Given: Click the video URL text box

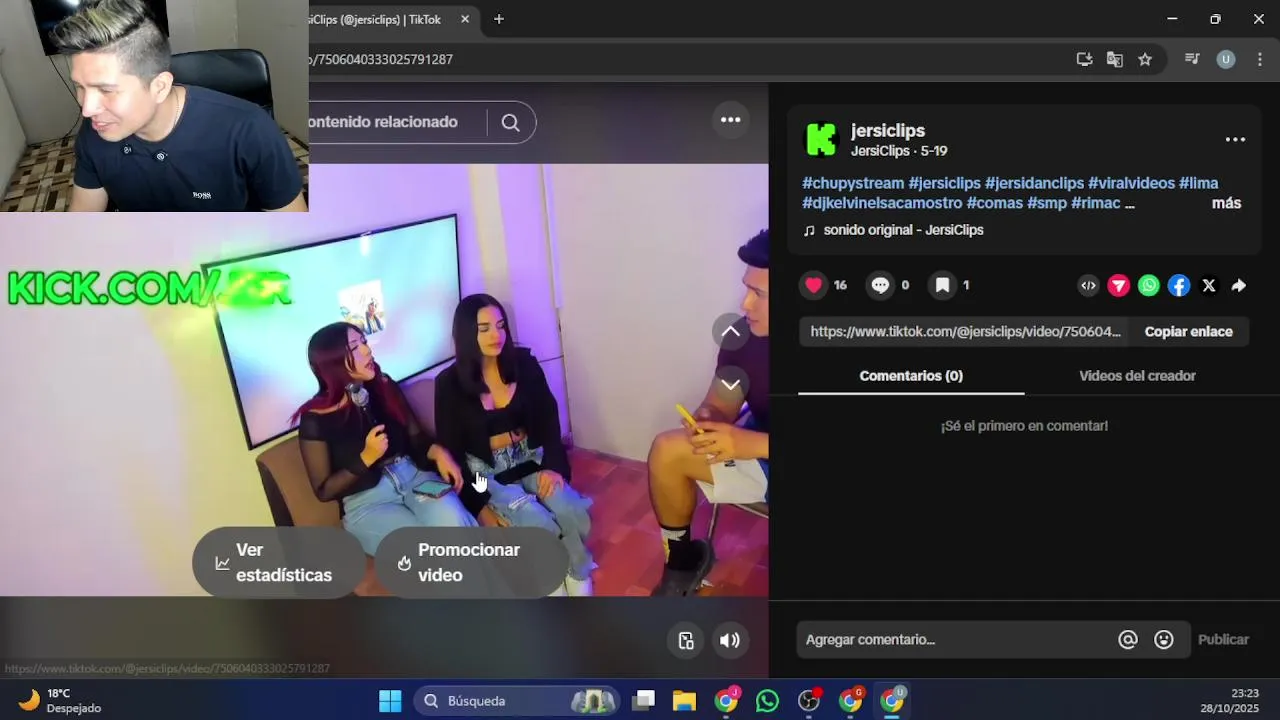Looking at the screenshot, I should 965,332.
